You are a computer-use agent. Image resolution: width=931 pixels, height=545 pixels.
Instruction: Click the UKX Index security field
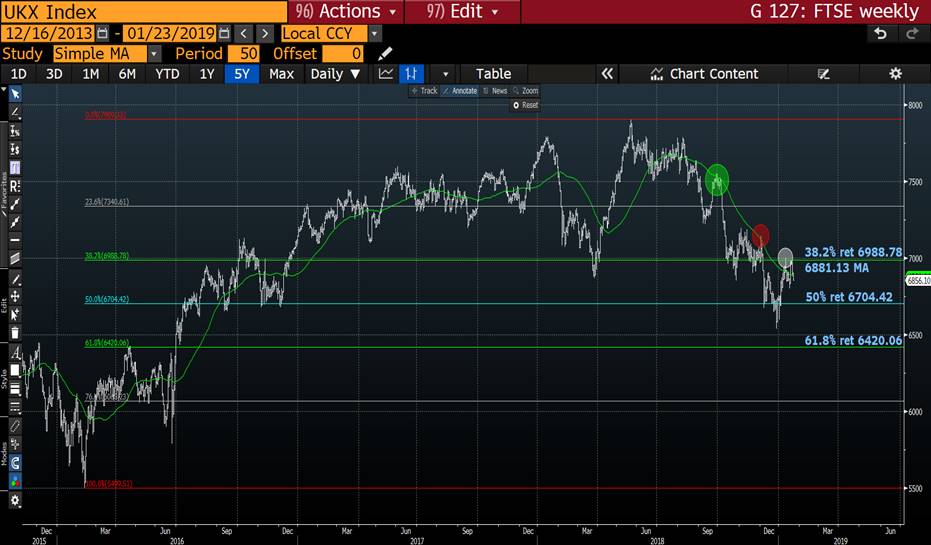pos(144,11)
